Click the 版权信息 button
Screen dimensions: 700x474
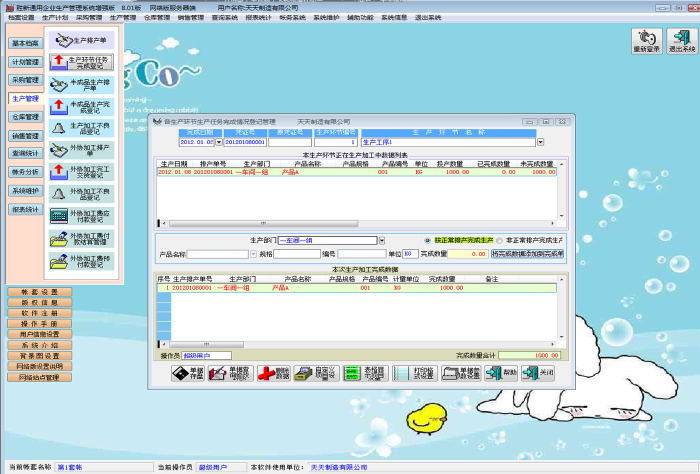pyautogui.click(x=40, y=303)
